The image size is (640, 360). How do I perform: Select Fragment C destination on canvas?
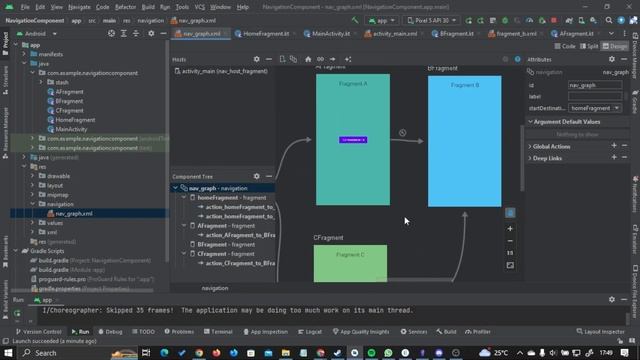(x=350, y=263)
